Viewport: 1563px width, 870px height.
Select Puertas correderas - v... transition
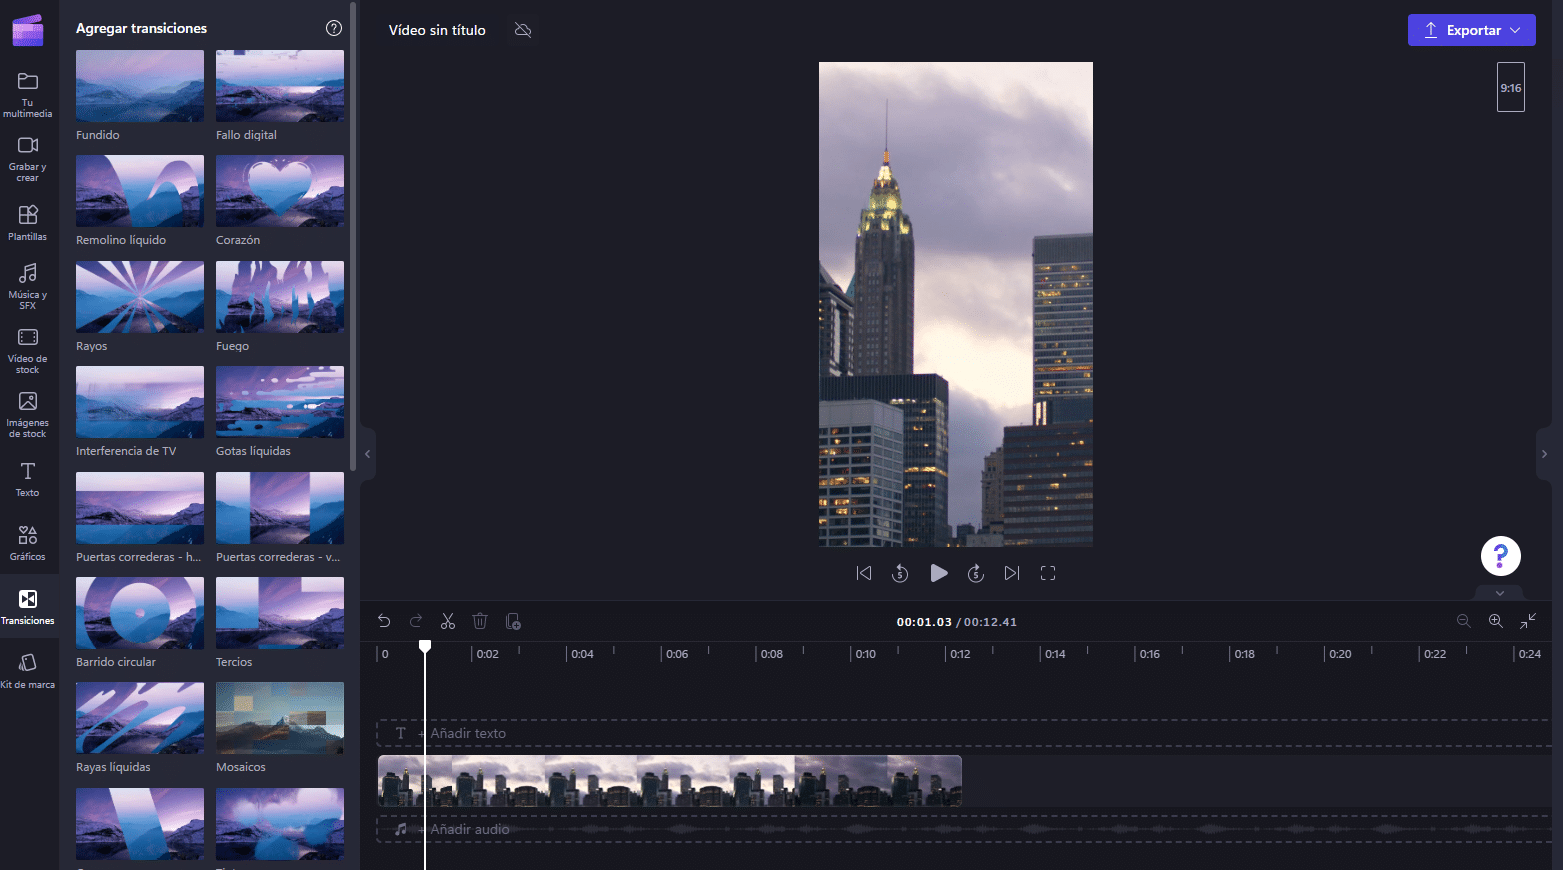(280, 508)
